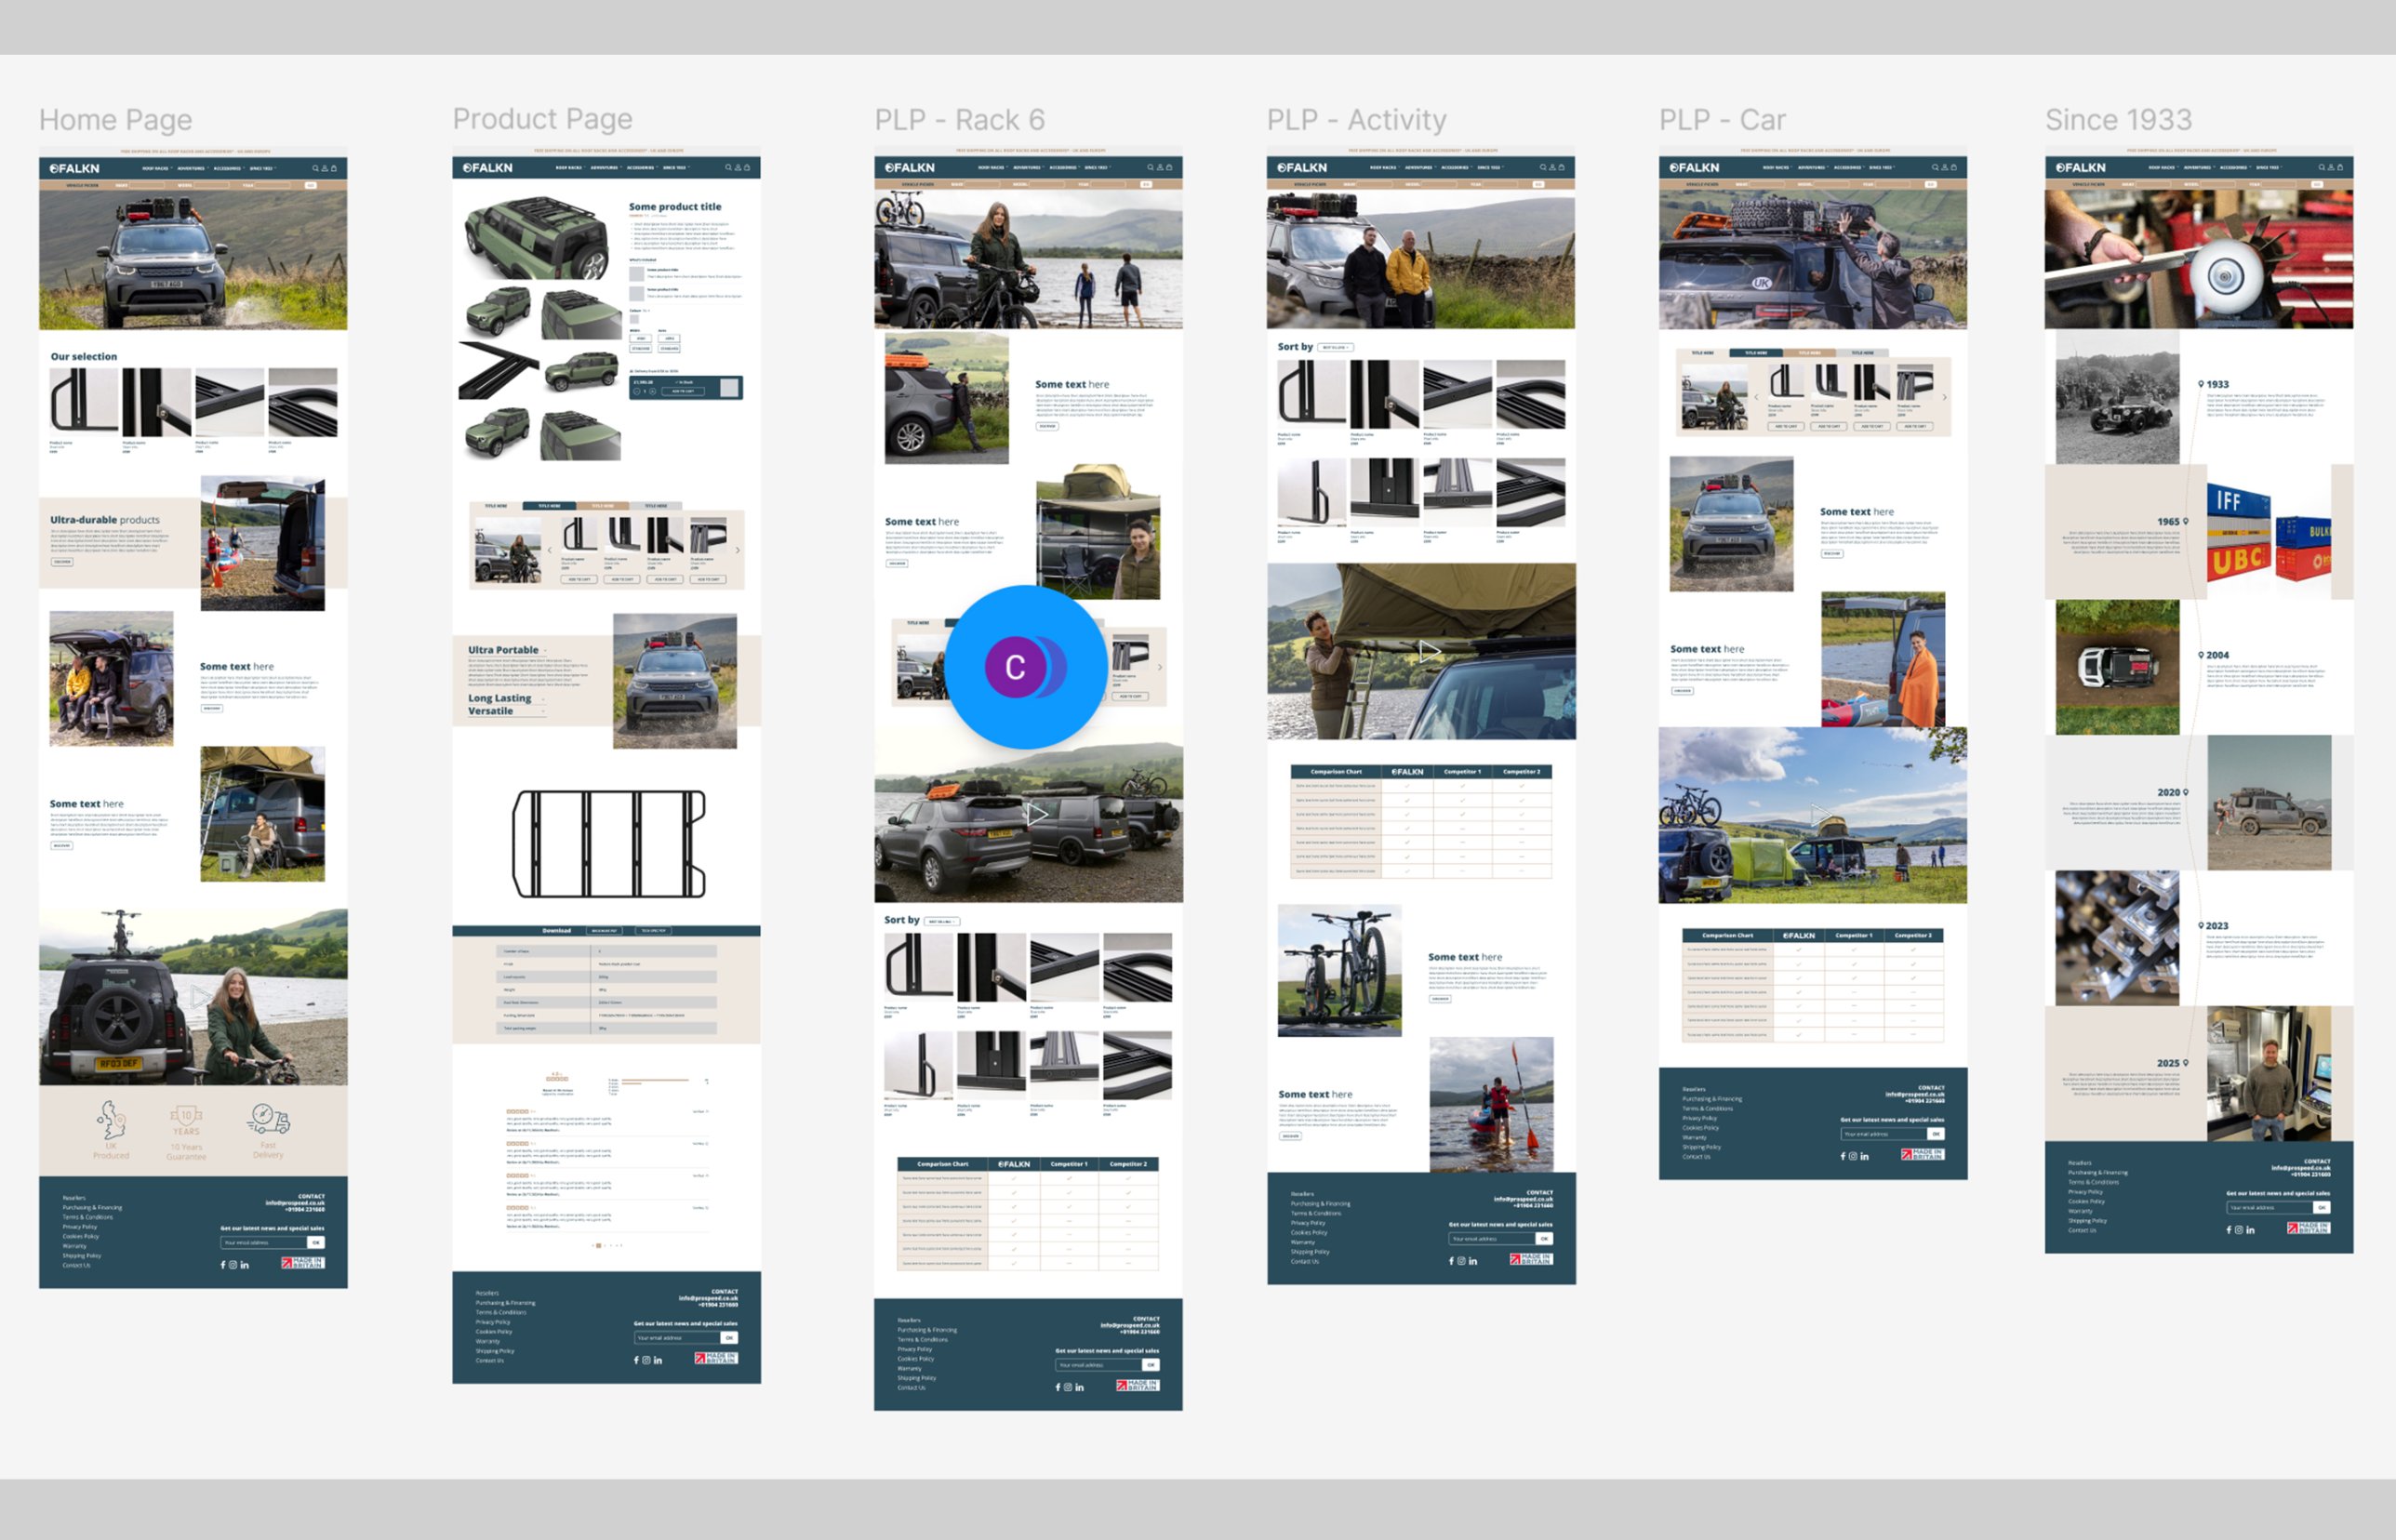The image size is (2396, 1540).
Task: Click next arrow of Product Page carousel
Action: 738,550
